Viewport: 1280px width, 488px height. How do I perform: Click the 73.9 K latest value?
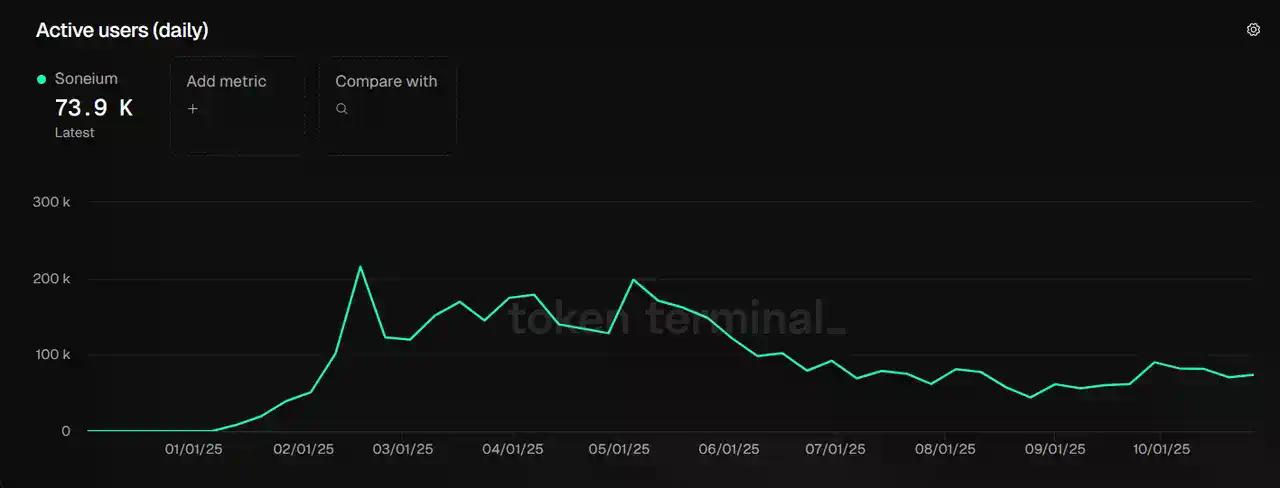click(93, 108)
